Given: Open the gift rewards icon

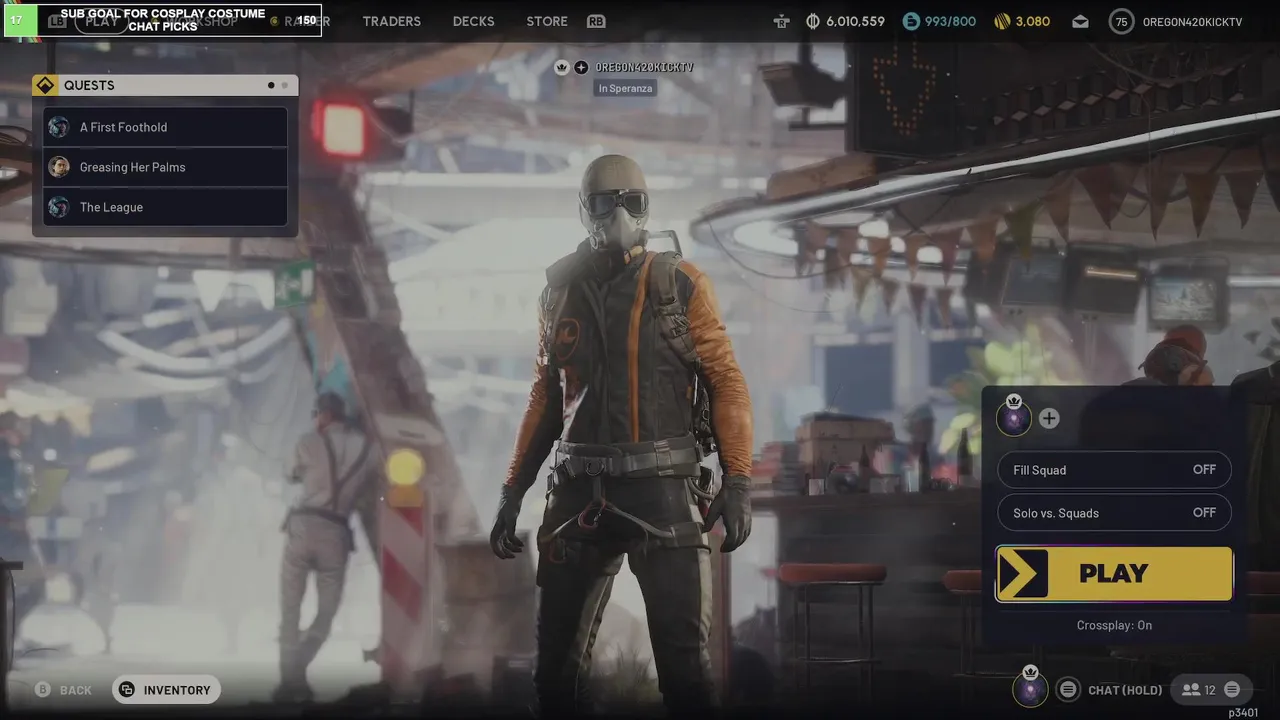Looking at the screenshot, I should (781, 21).
